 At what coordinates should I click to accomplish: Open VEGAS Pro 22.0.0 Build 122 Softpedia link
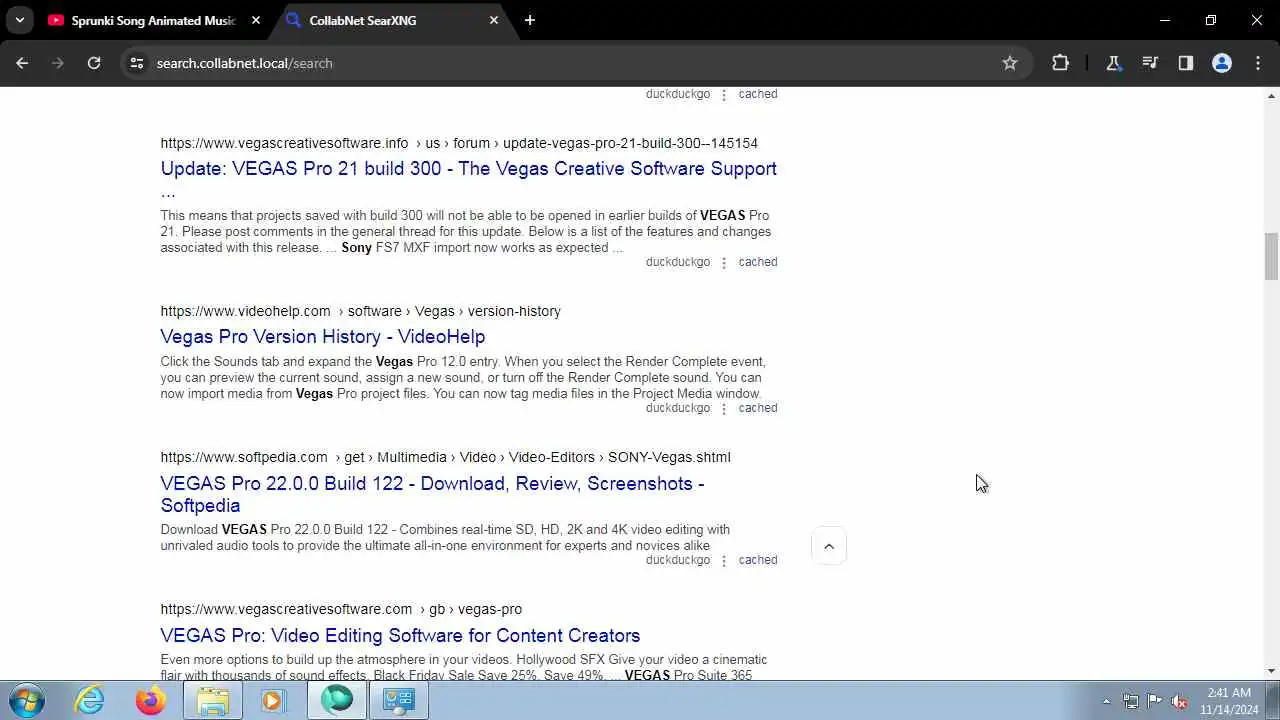432,494
